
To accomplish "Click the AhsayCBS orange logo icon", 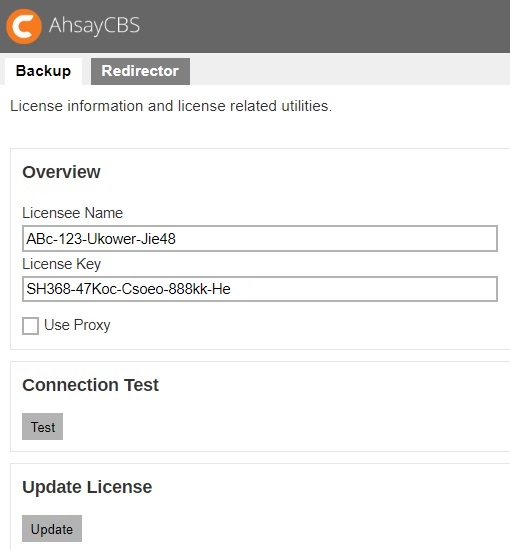I will [24, 26].
